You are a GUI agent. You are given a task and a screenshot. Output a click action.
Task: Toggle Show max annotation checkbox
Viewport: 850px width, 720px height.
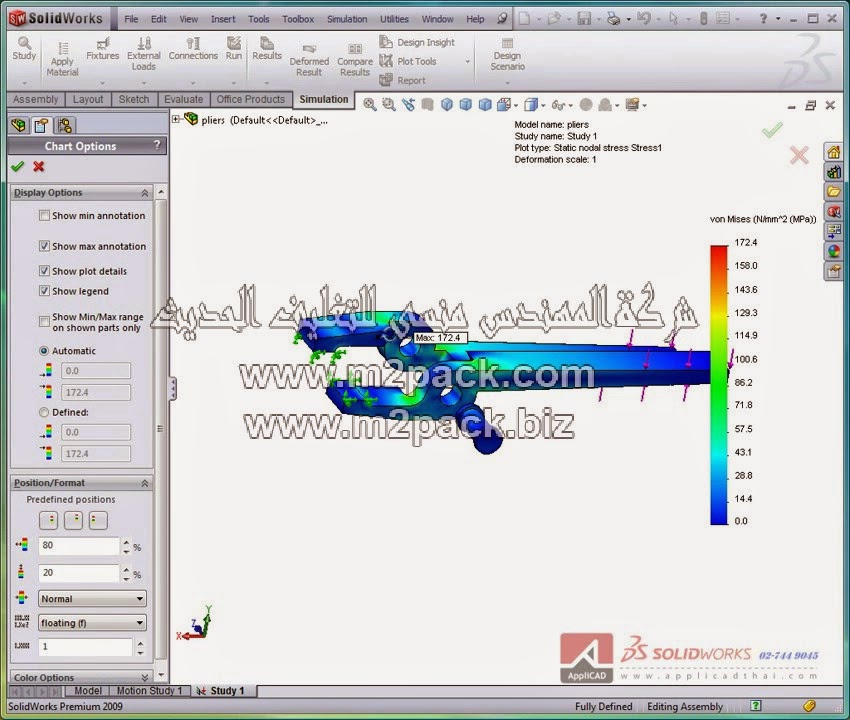44,246
